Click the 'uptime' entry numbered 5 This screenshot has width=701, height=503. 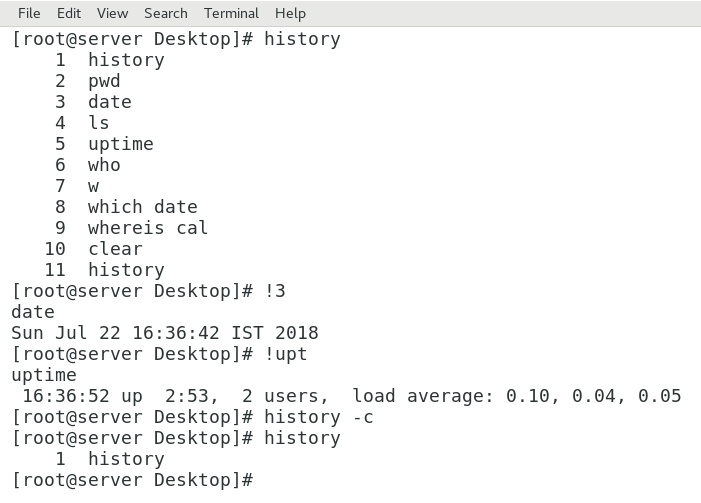pos(121,144)
